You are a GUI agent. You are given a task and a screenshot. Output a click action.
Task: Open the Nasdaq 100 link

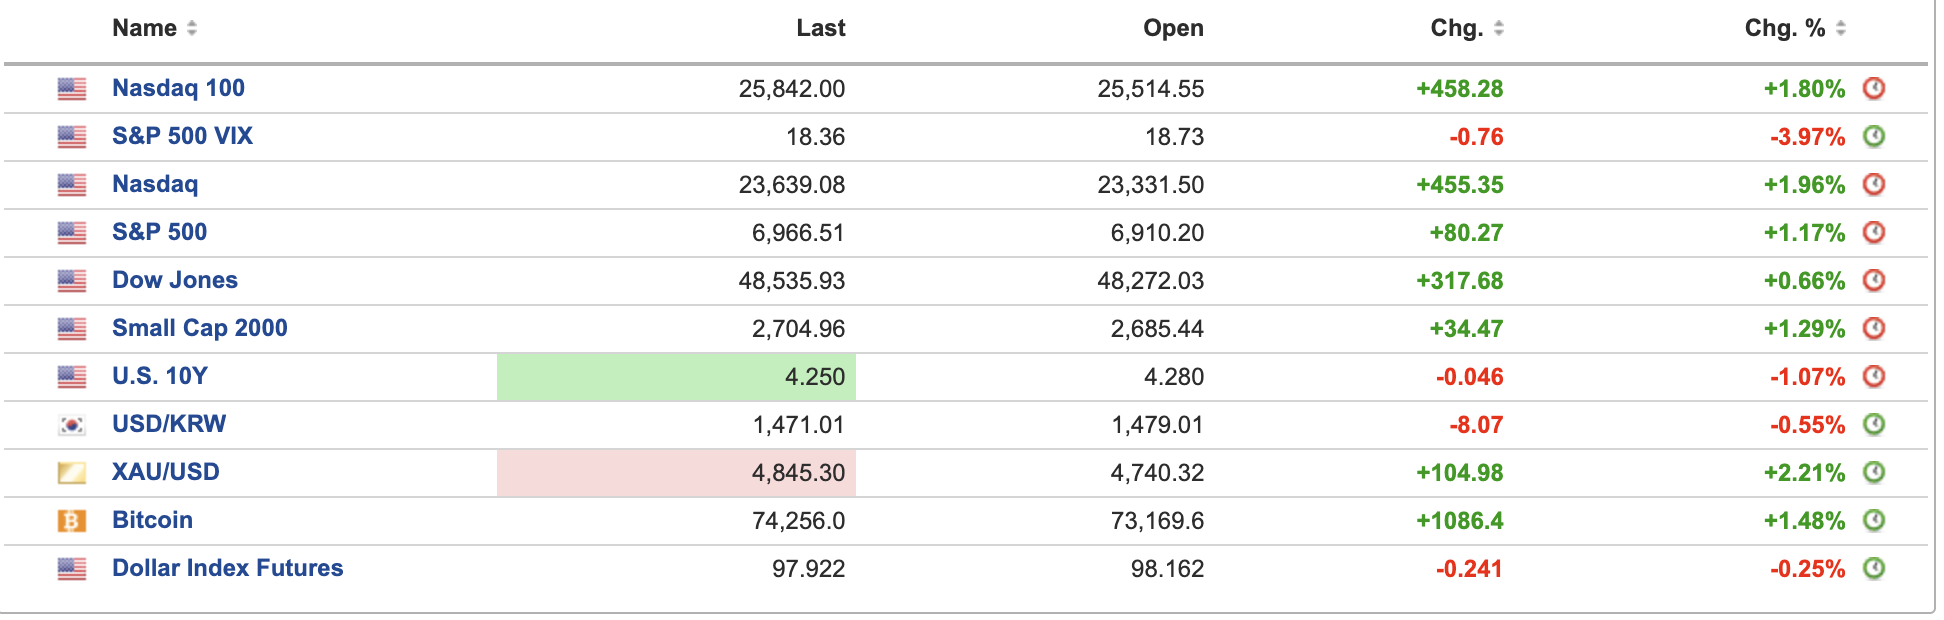pos(178,88)
